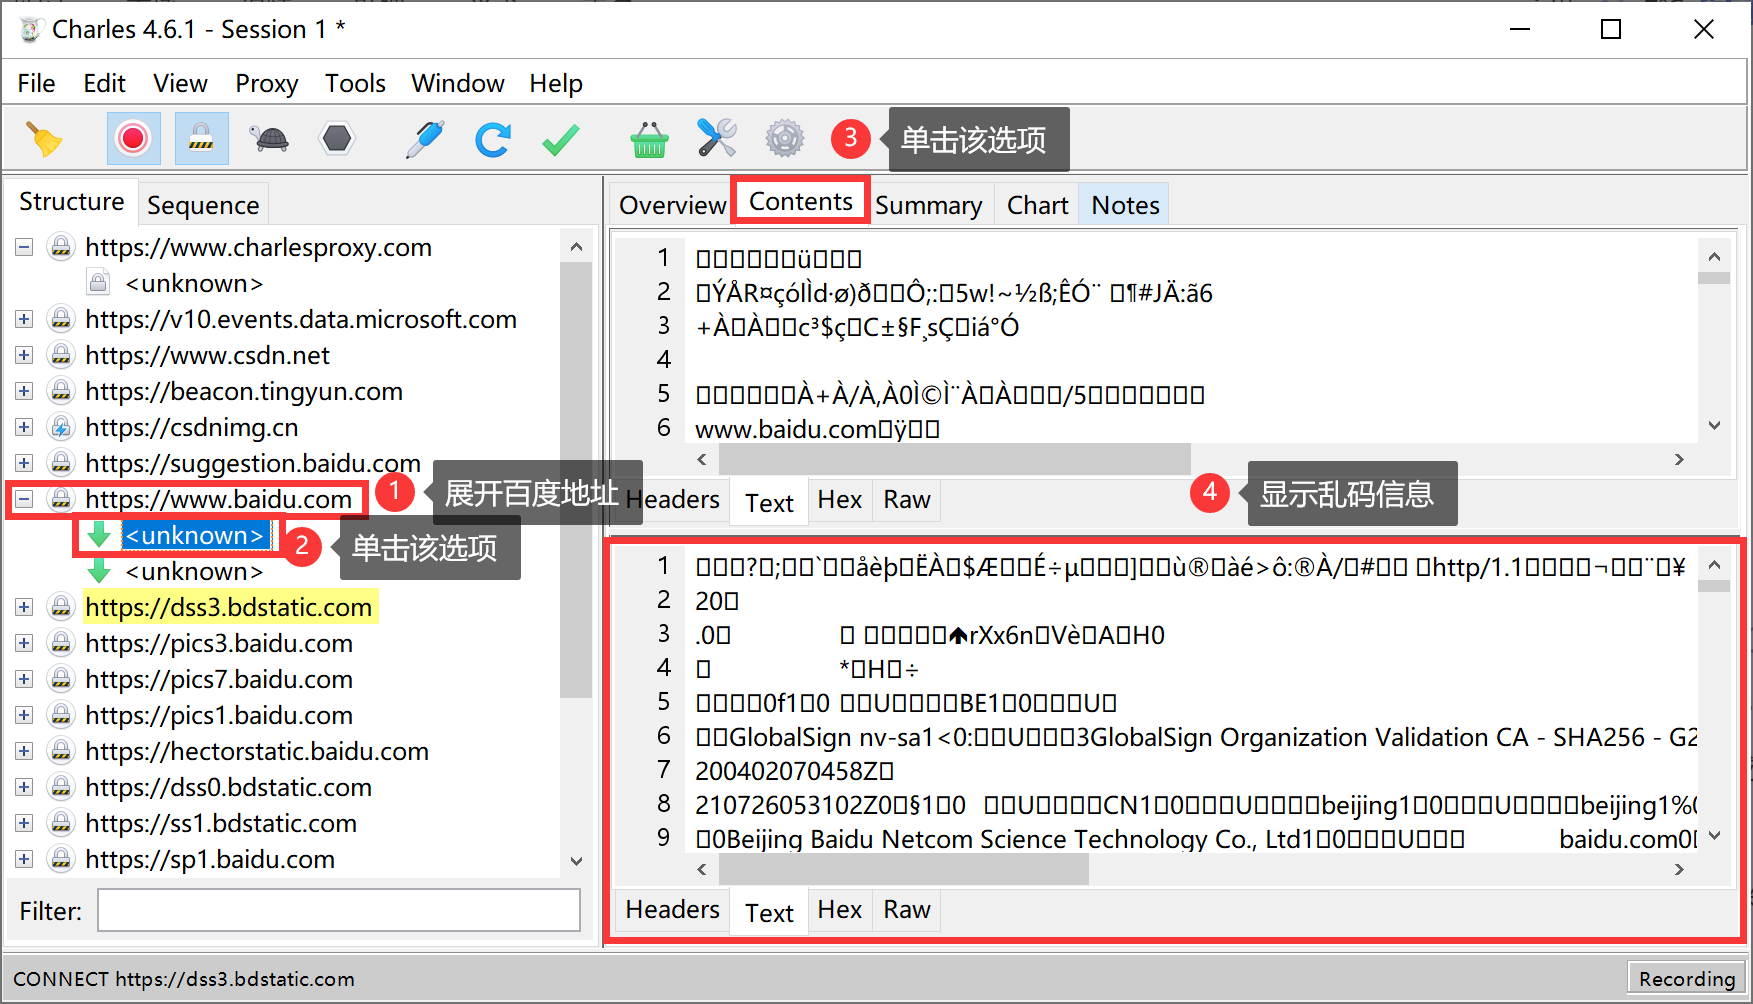Viewport: 1753px width, 1004px height.
Task: Open request pane Raw tab
Action: click(906, 500)
